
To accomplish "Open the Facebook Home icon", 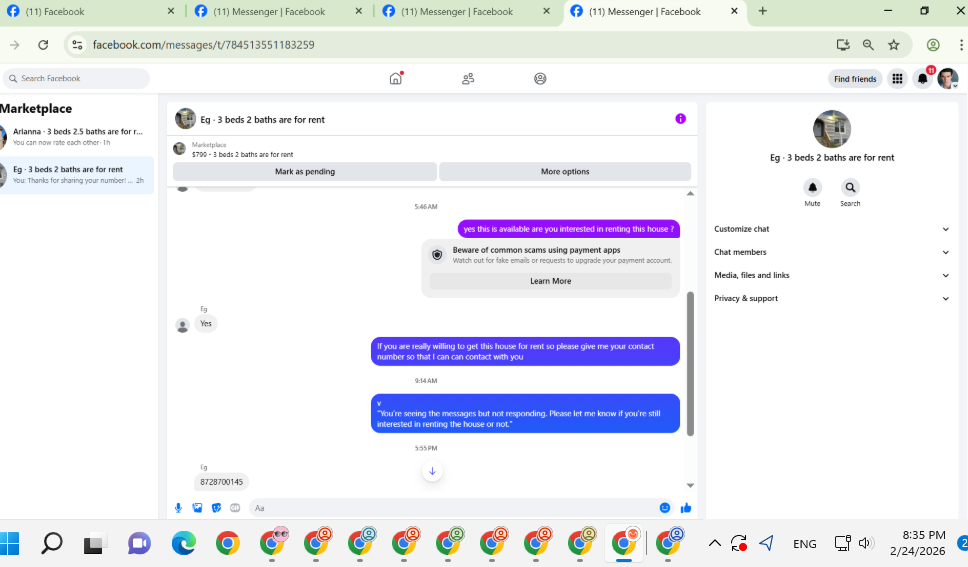I will pos(396,78).
